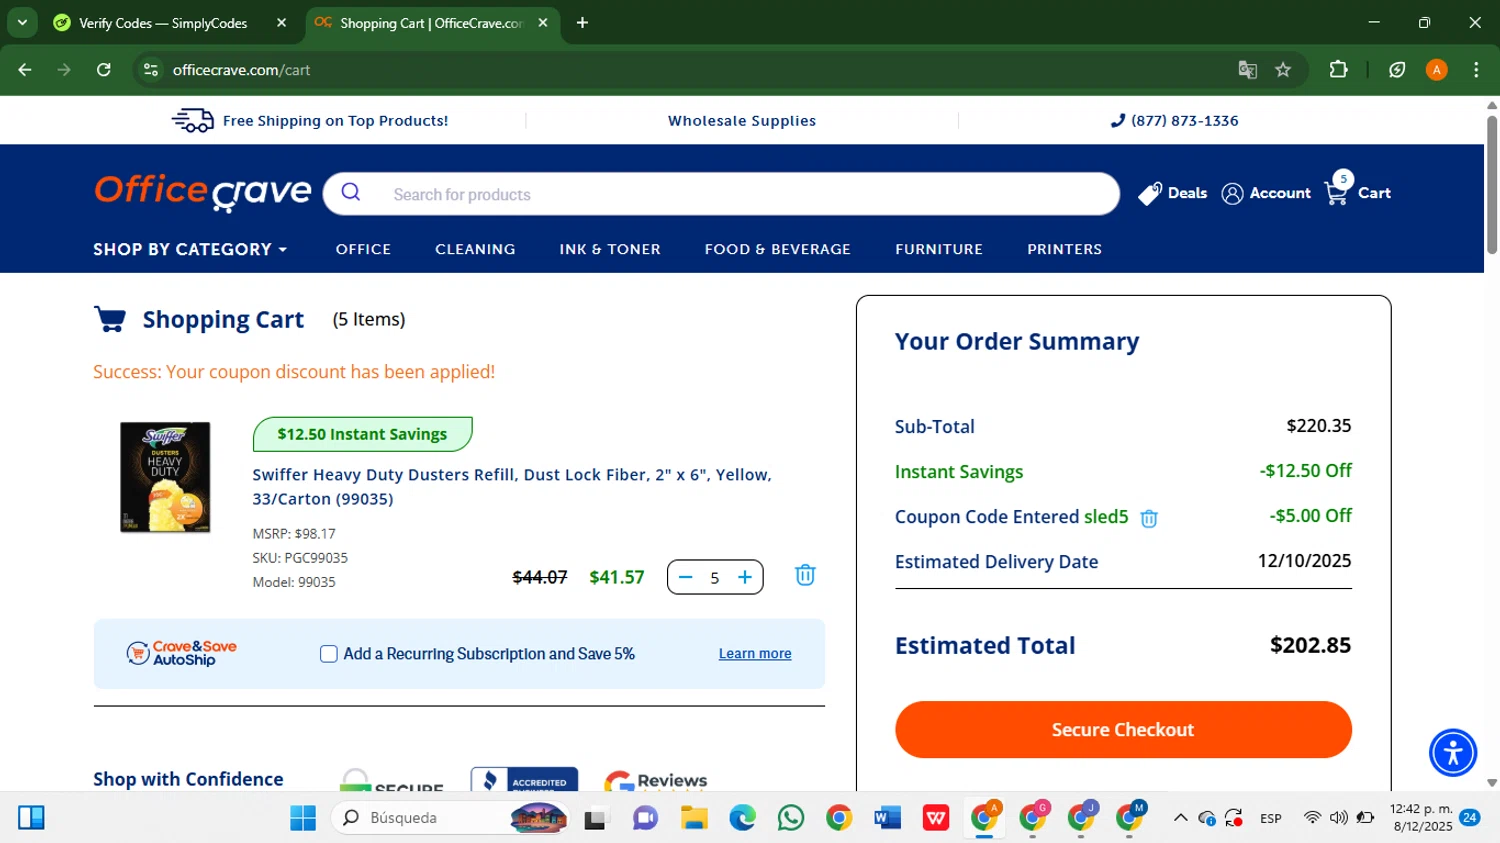Open the Food & Beverage menu item
This screenshot has width=1500, height=843.
tap(777, 249)
